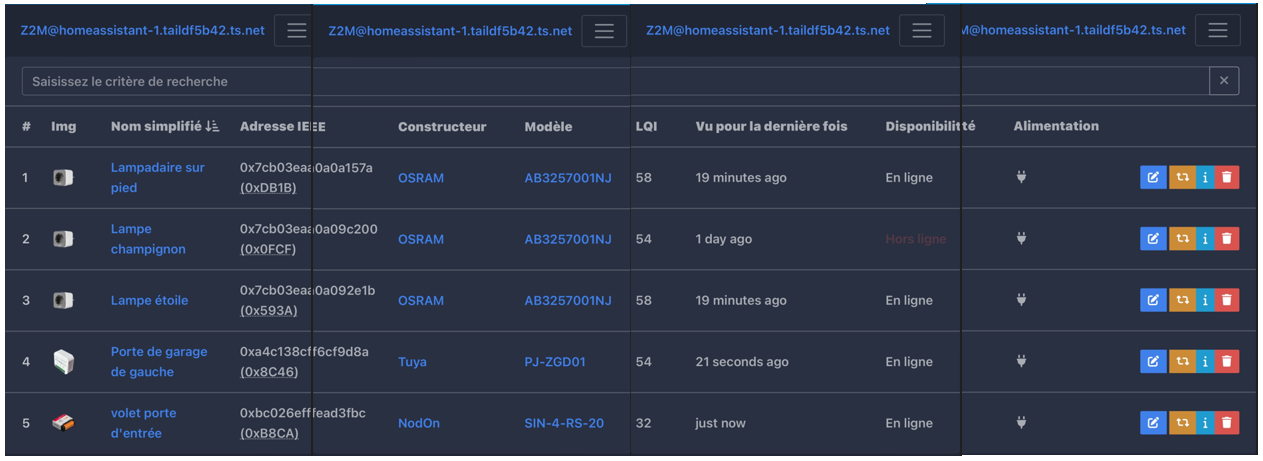Open the Tuya manufacturer link
The image size is (1263, 461).
pos(412,362)
